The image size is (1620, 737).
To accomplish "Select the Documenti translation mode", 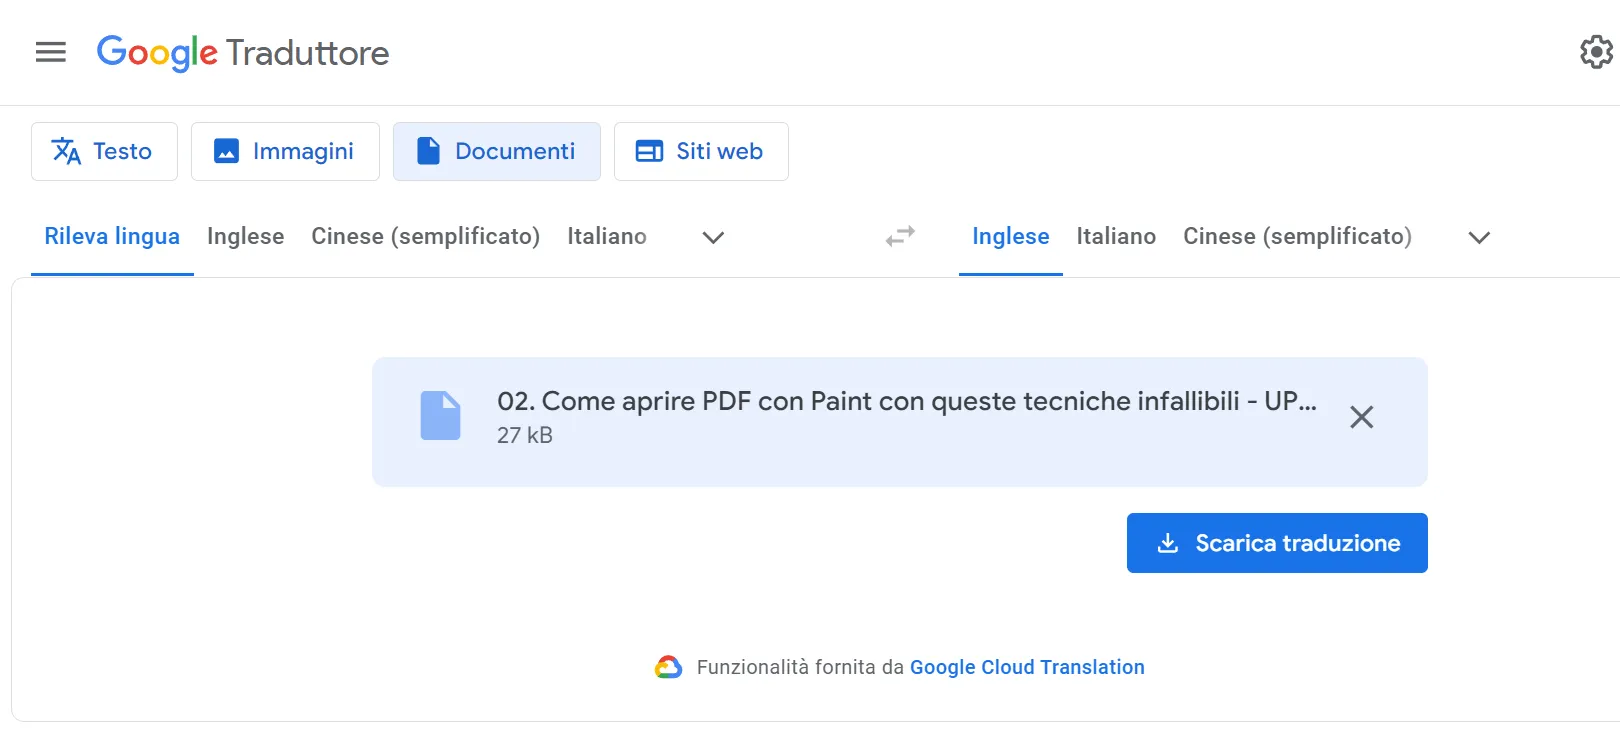I will tap(497, 151).
